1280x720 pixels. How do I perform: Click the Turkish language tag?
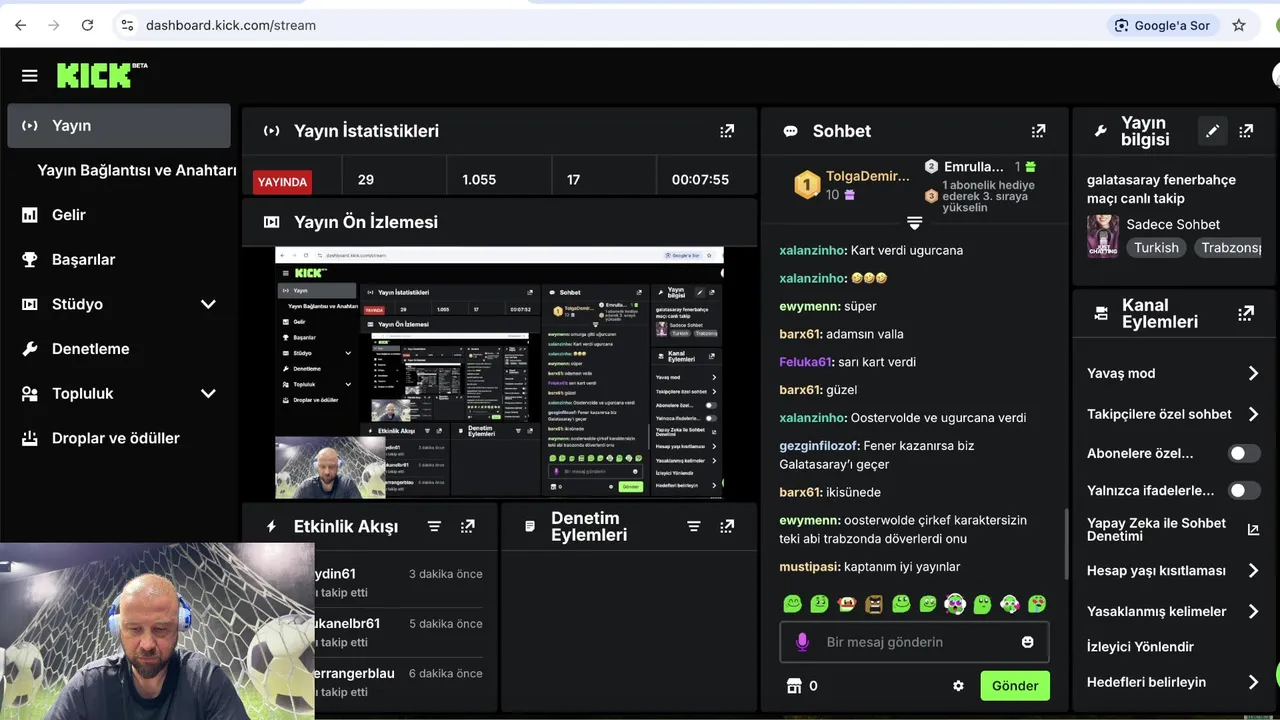point(1156,247)
